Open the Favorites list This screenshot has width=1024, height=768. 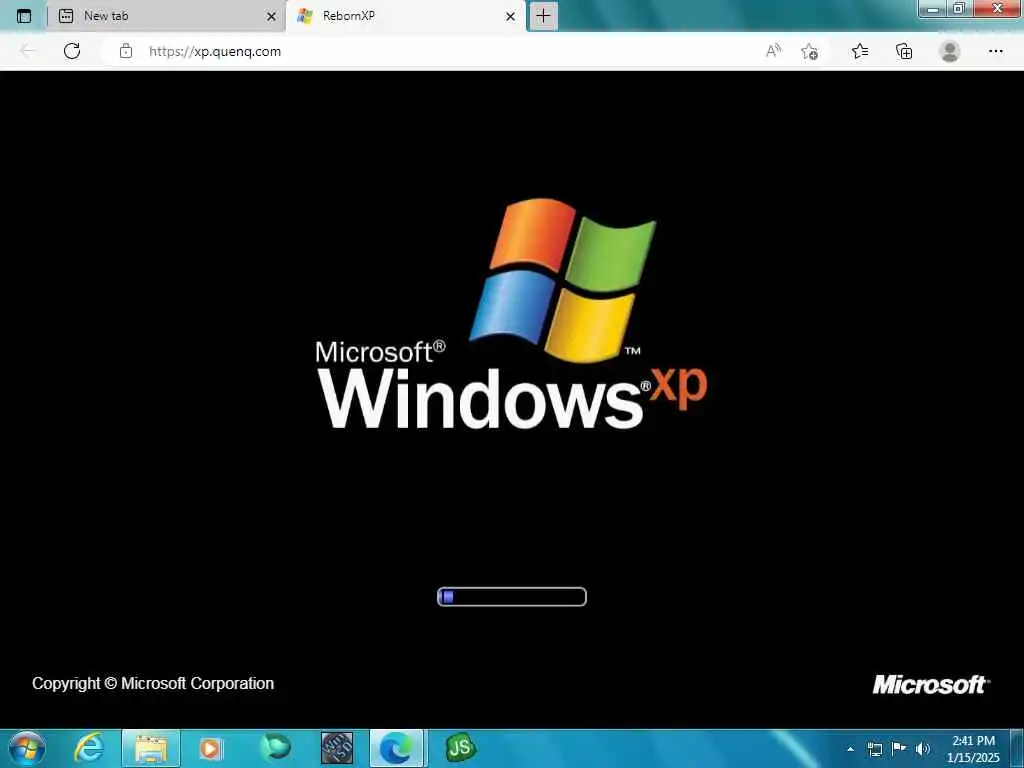[x=860, y=52]
